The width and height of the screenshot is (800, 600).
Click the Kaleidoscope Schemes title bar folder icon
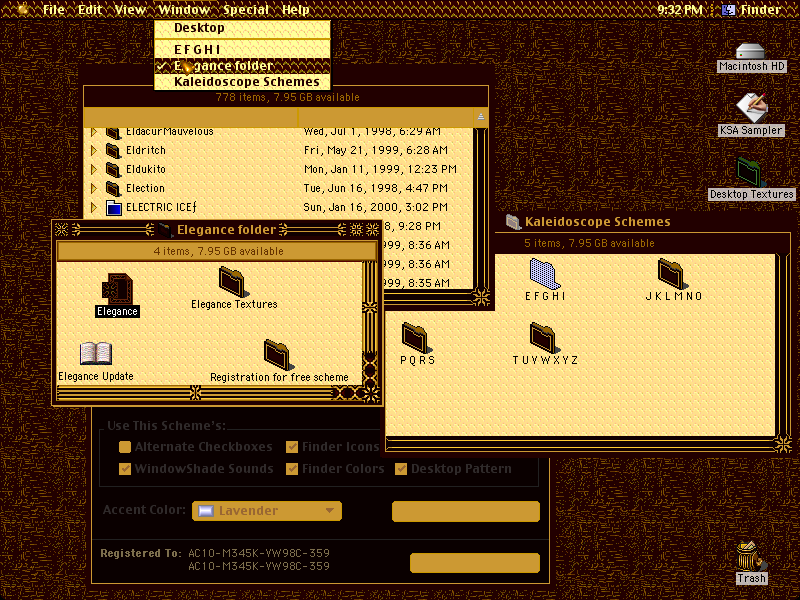pyautogui.click(x=513, y=222)
